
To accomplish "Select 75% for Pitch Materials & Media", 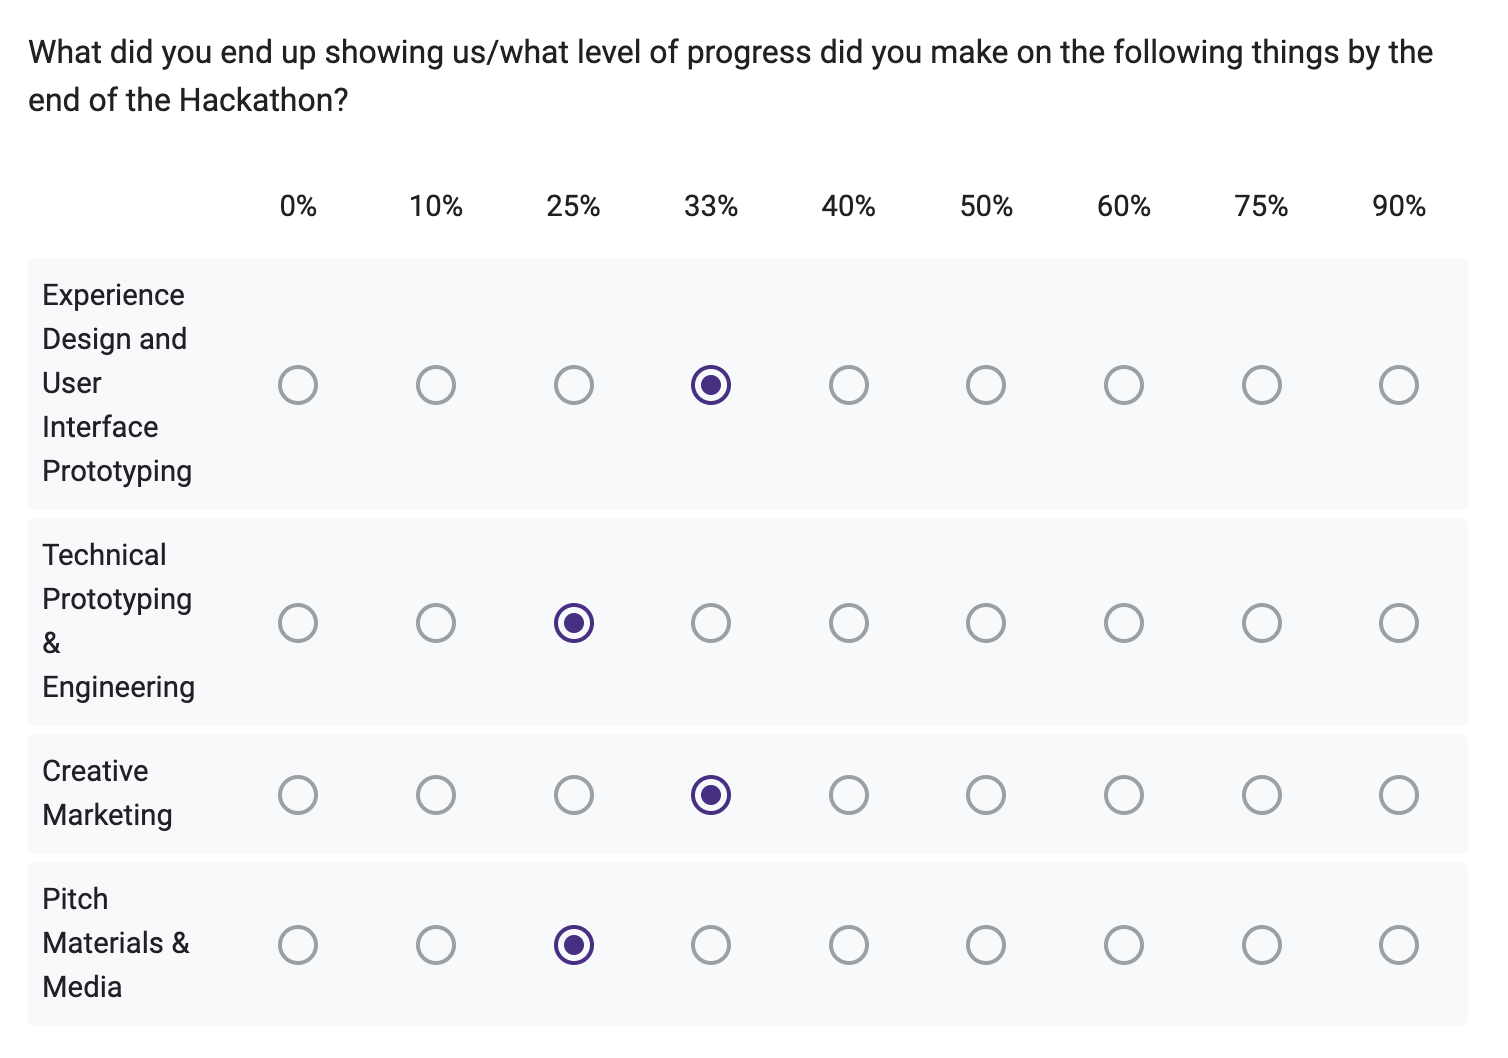I will pos(1262,945).
